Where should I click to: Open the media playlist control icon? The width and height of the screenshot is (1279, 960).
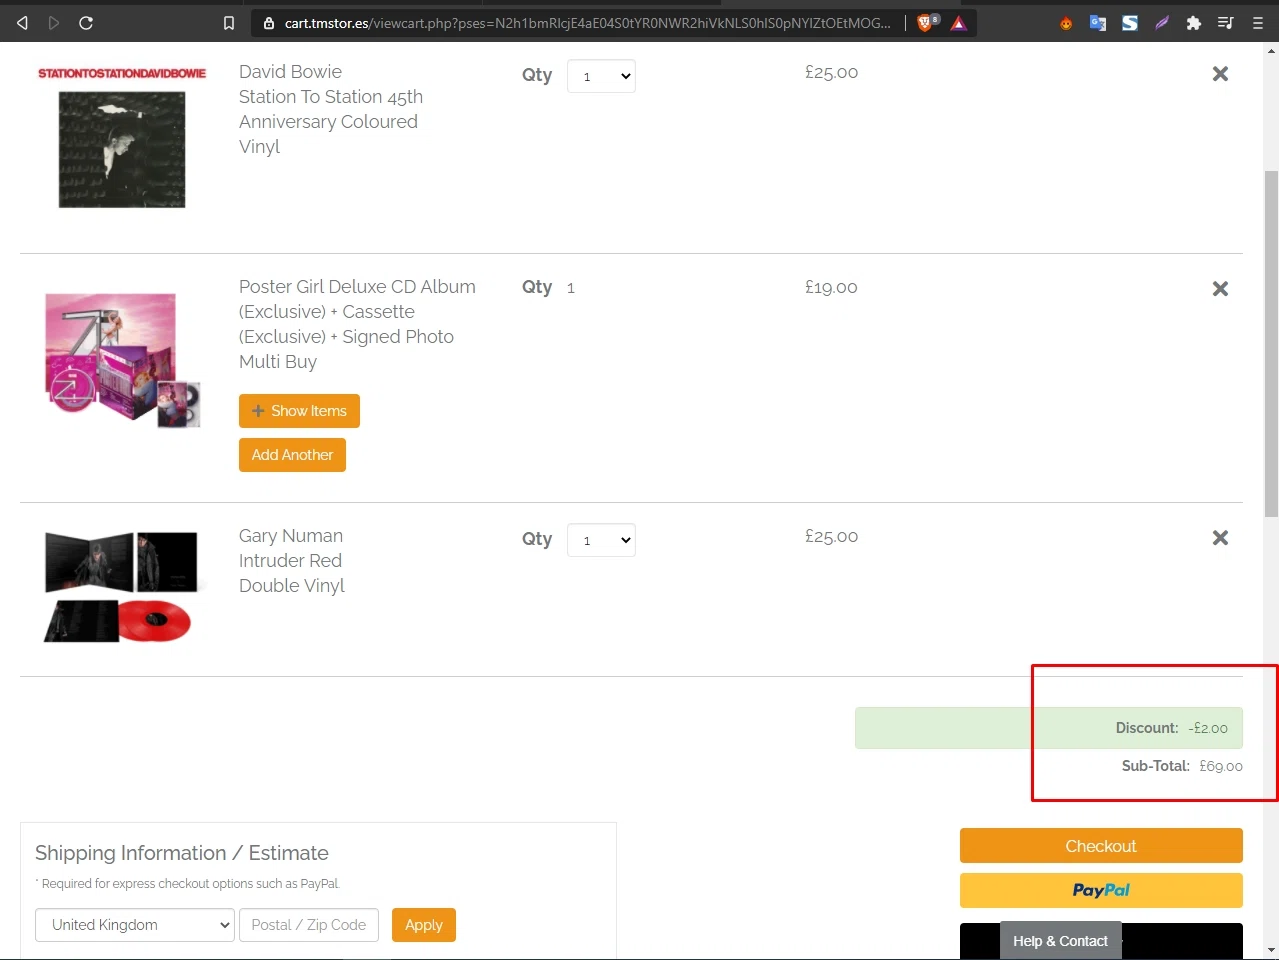(1225, 23)
